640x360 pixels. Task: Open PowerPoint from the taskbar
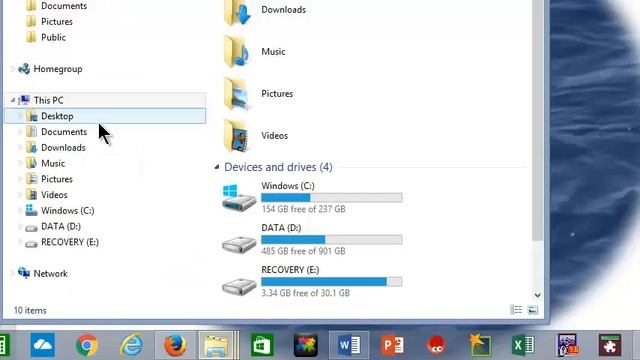[393, 345]
